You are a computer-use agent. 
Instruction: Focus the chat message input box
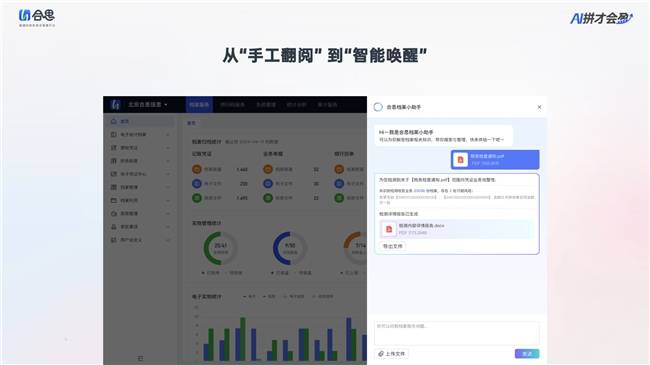coord(457,333)
